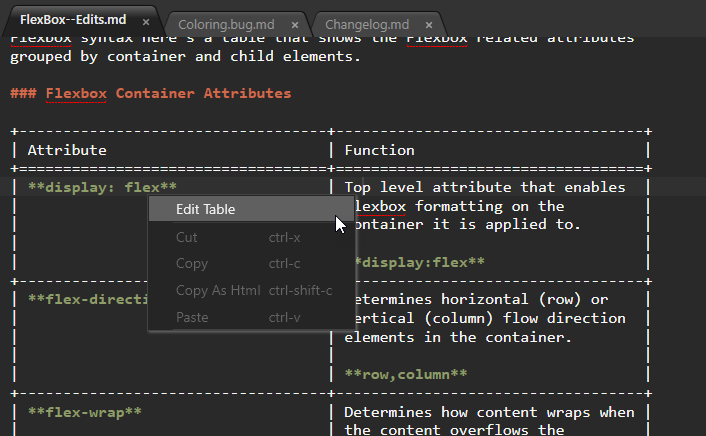This screenshot has height=436, width=706.
Task: Choose Edit Table from context menu
Action: (x=251, y=209)
